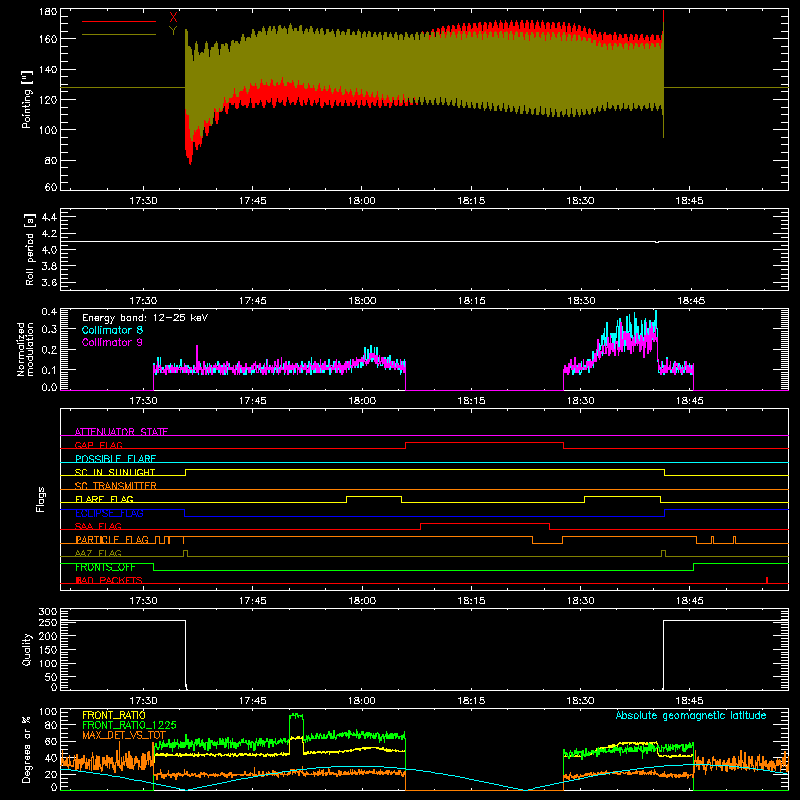Click the ATTENUATOR_STATE flag label

click(x=121, y=432)
